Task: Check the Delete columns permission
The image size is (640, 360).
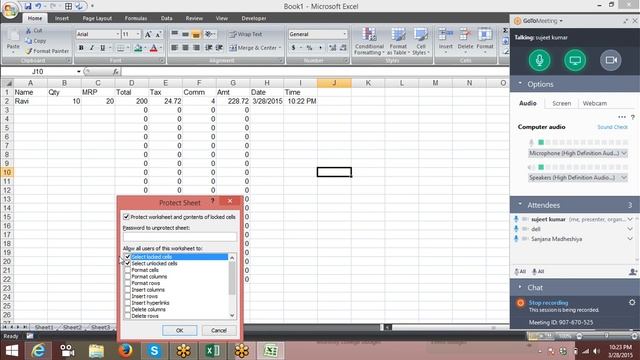Action: point(128,309)
